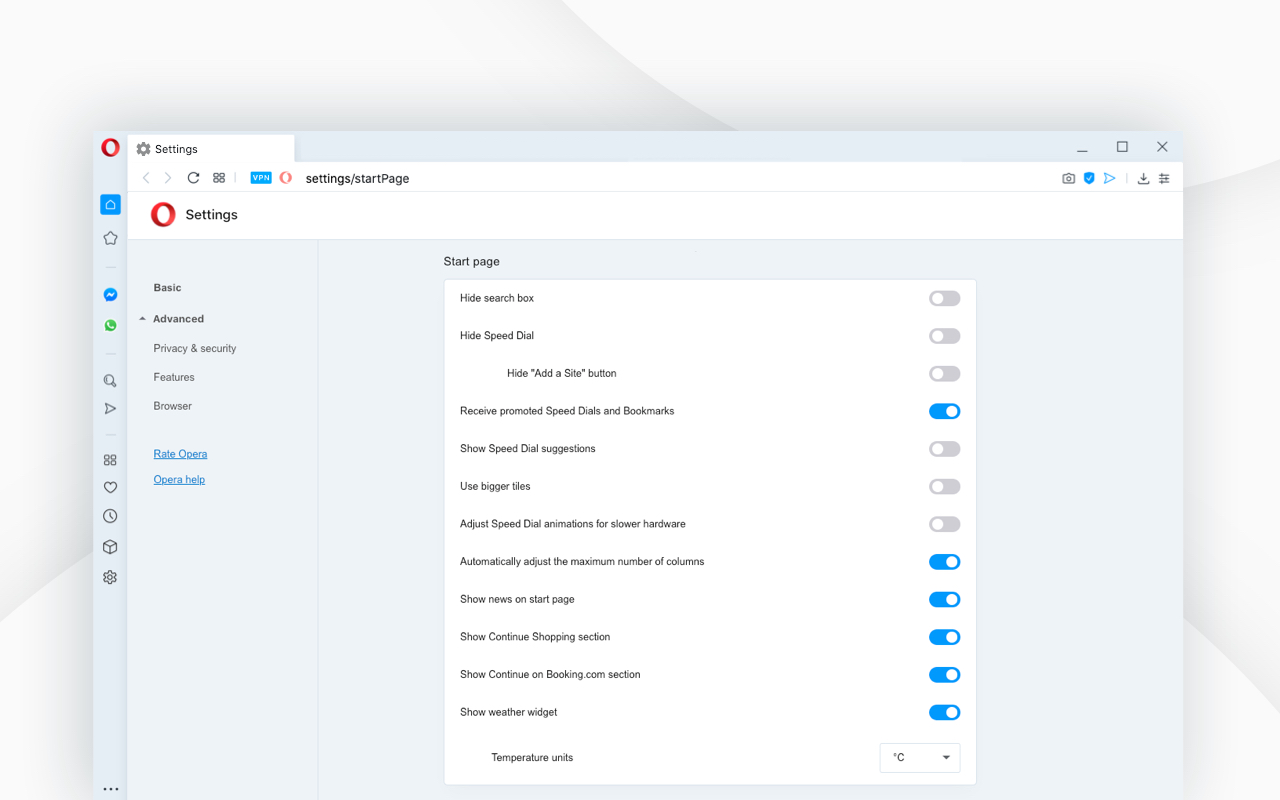Enable the Hide search box toggle

pyautogui.click(x=944, y=297)
